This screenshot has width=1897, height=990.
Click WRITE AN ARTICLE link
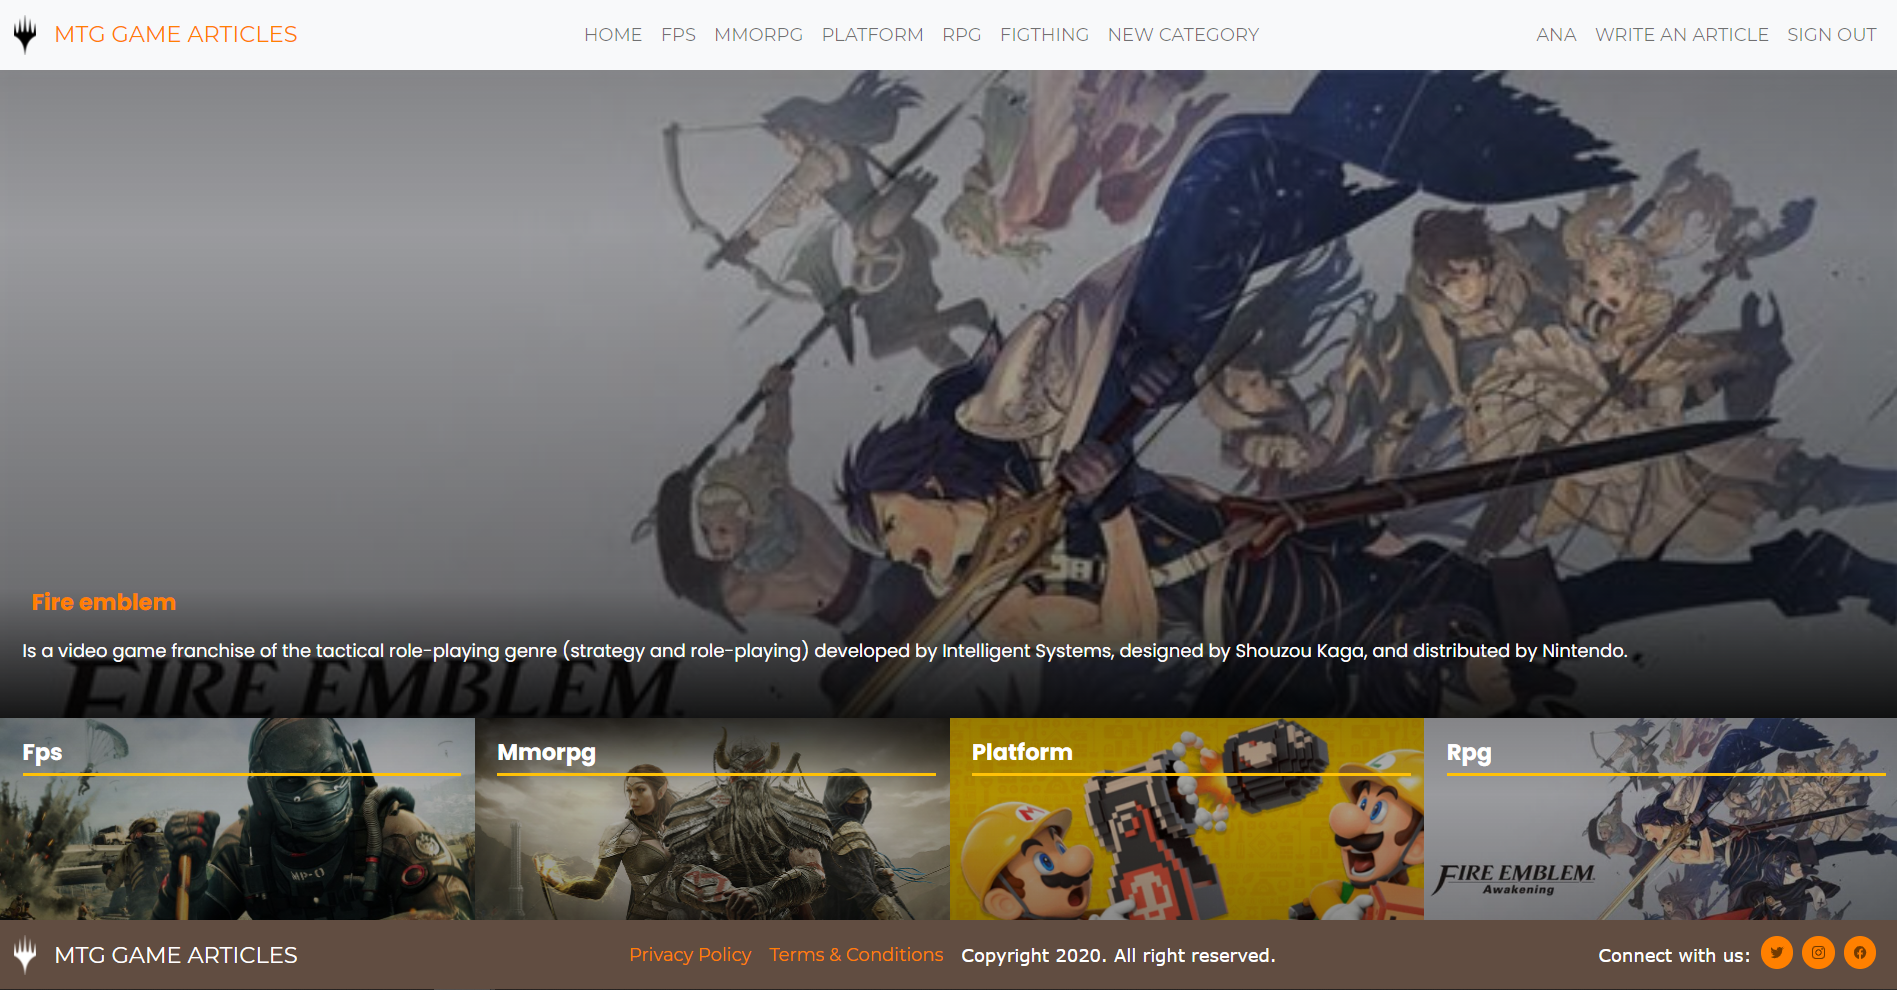(1681, 35)
